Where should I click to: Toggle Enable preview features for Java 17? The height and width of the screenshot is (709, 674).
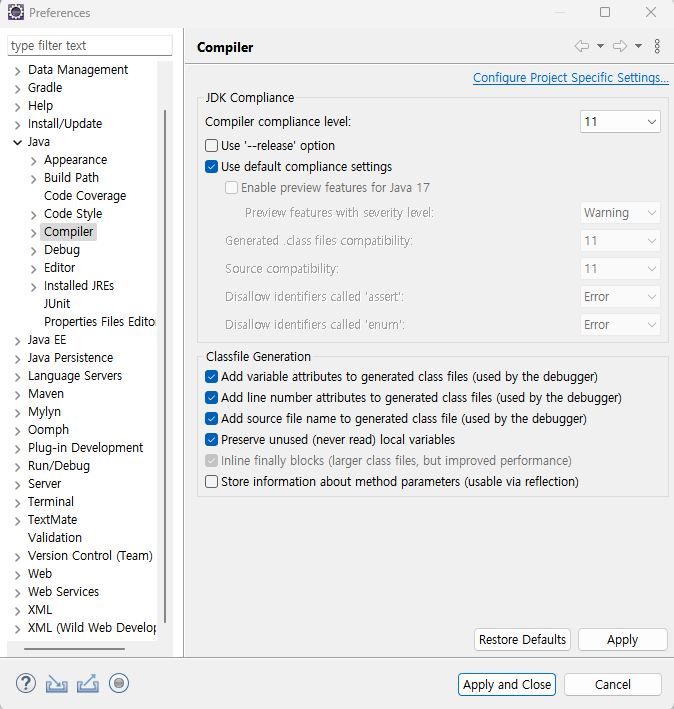231,188
